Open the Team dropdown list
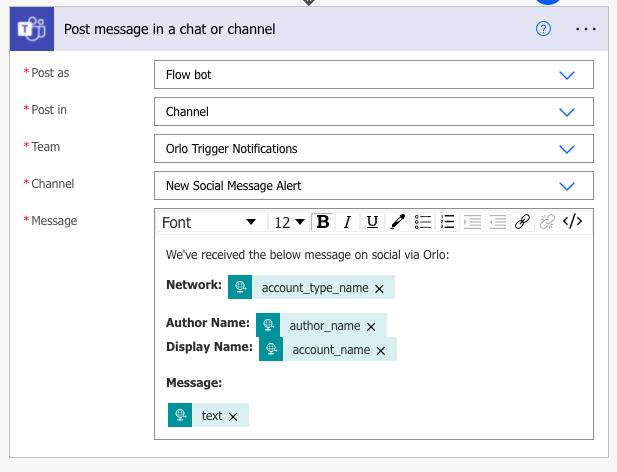The width and height of the screenshot is (617, 472). click(x=567, y=149)
